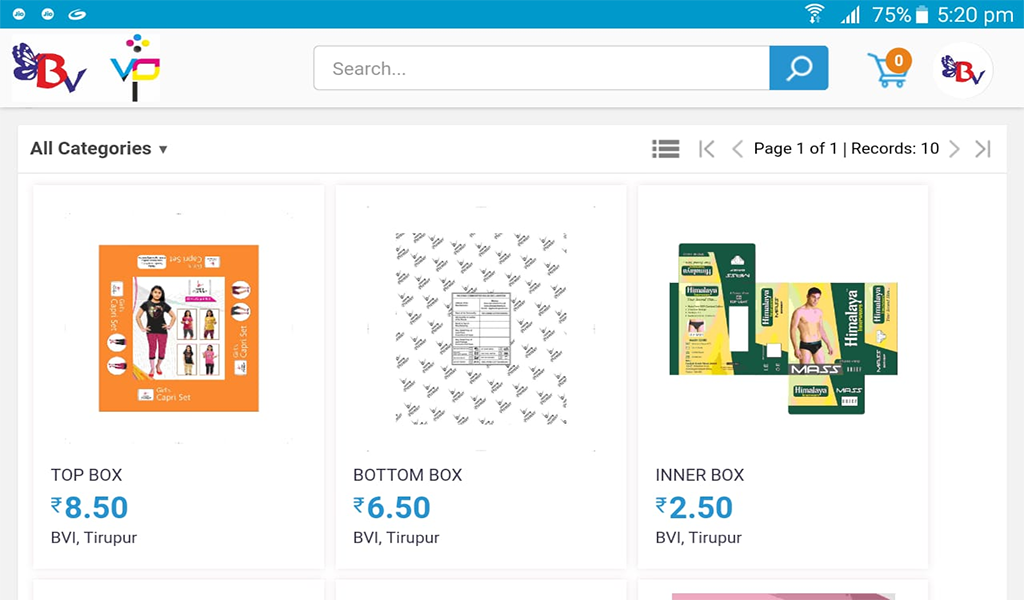
Task: Open the BOTTOM BOX product image
Action: coord(481,328)
